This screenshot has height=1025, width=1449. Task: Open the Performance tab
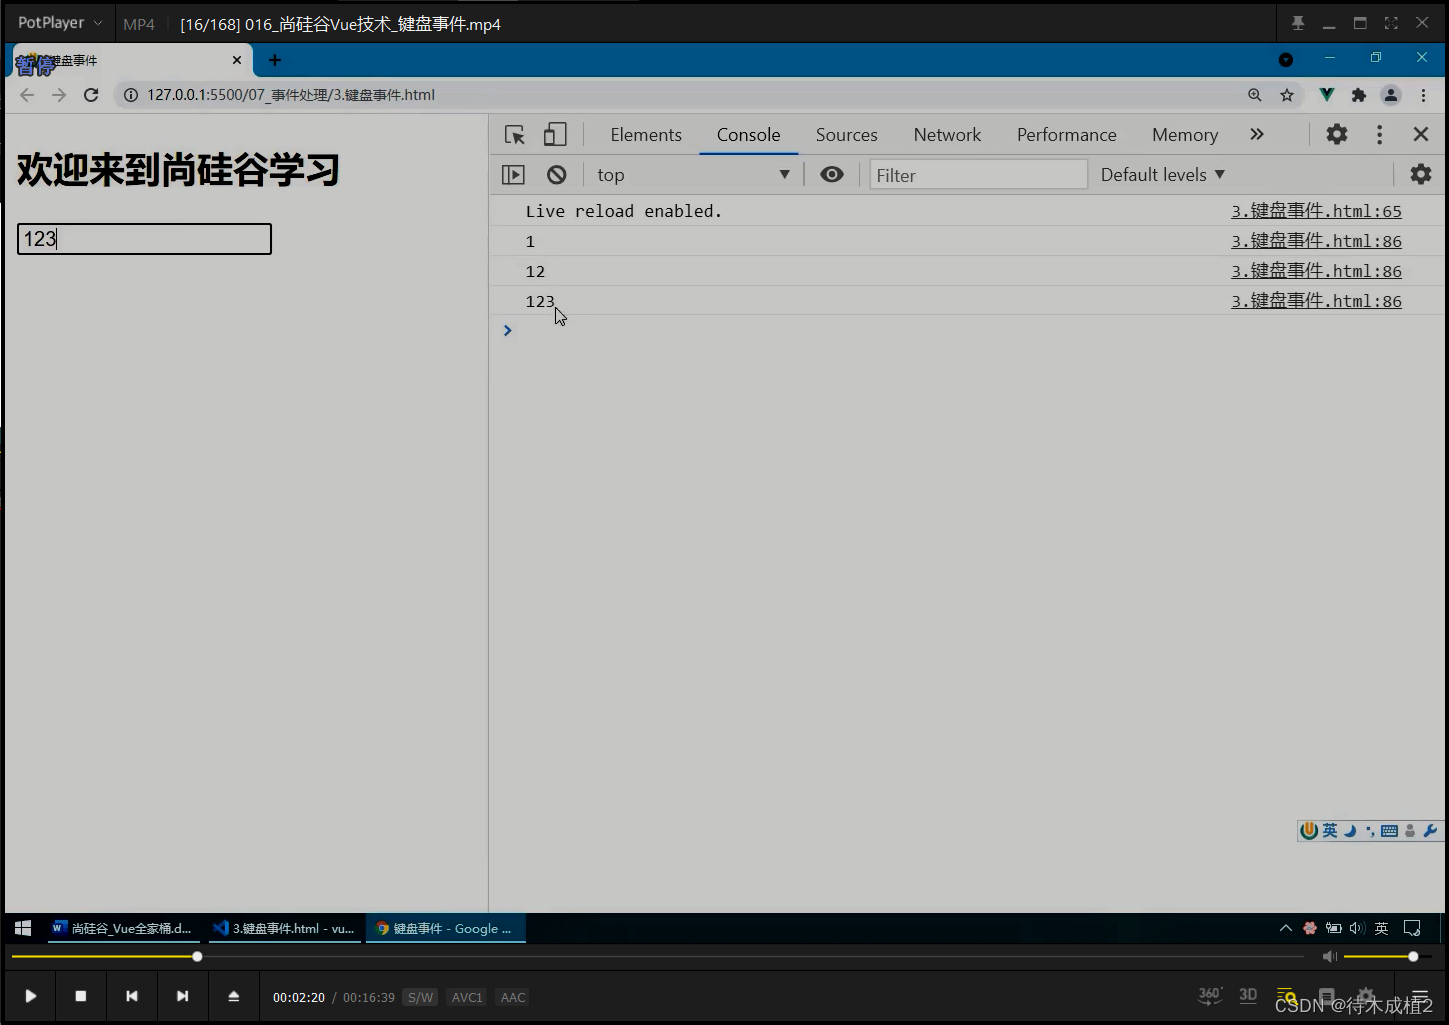(1066, 135)
